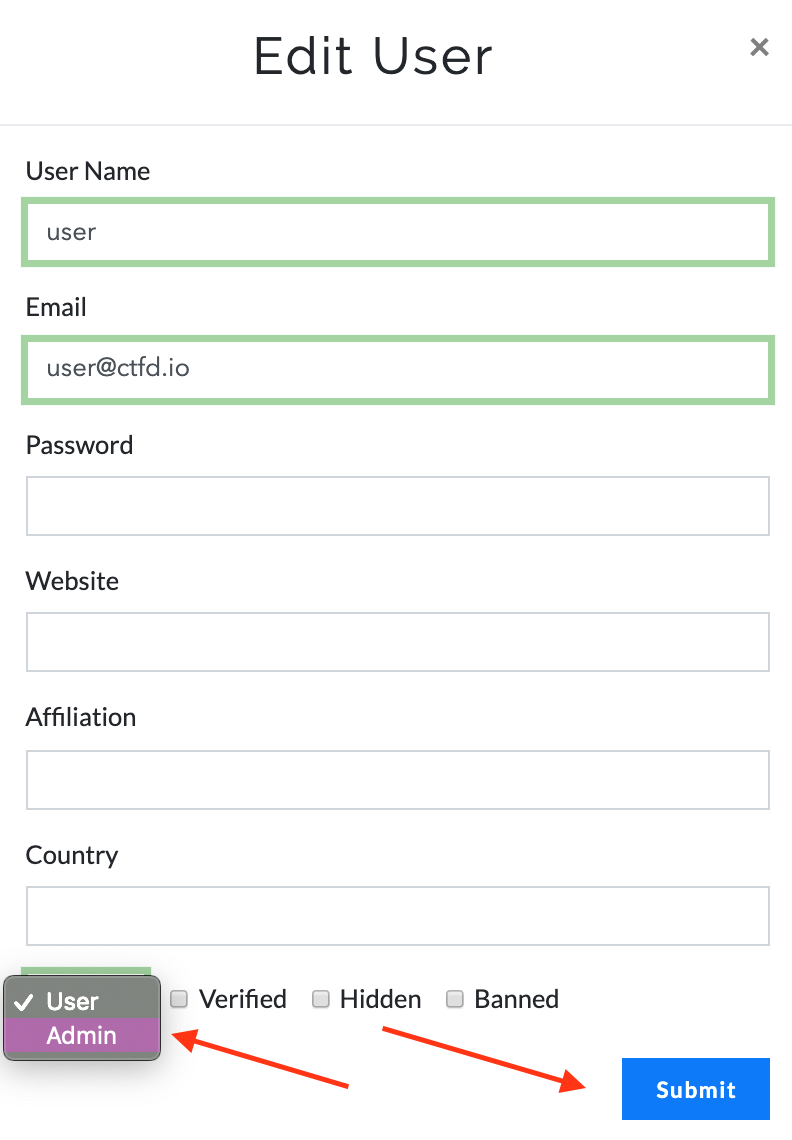Select the Website text box
The image size is (792, 1140).
(x=397, y=642)
